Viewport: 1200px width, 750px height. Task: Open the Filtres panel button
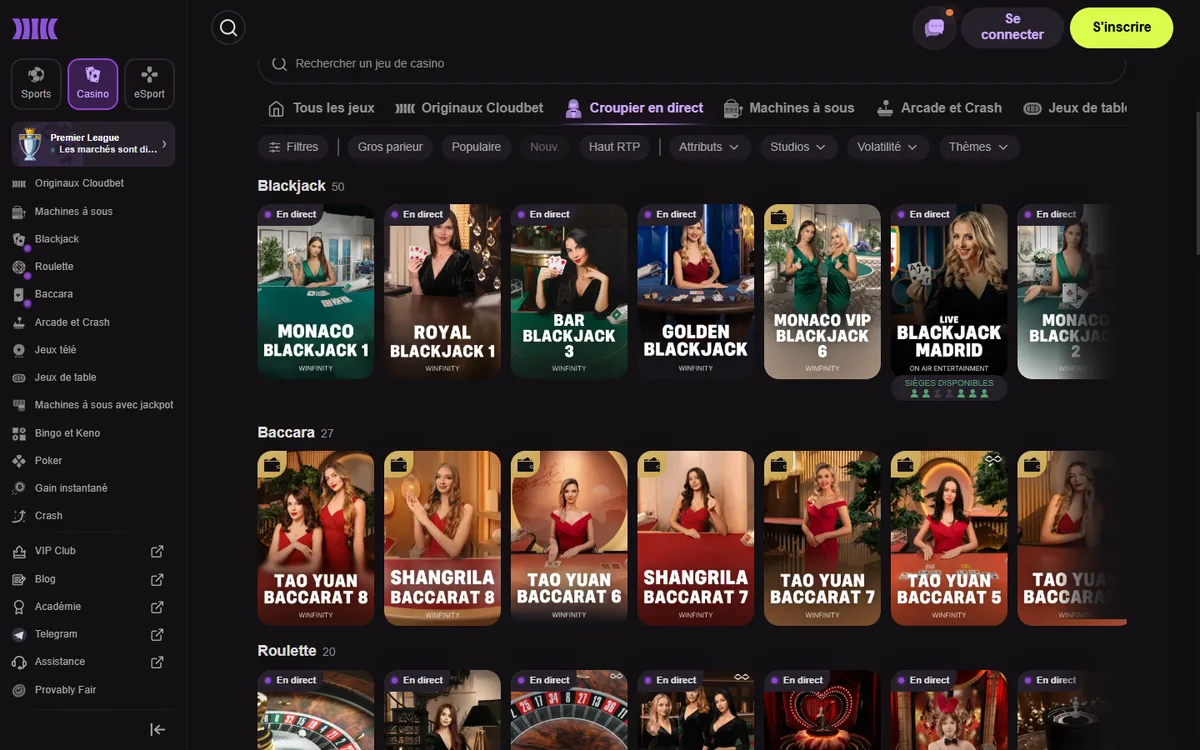(x=293, y=147)
